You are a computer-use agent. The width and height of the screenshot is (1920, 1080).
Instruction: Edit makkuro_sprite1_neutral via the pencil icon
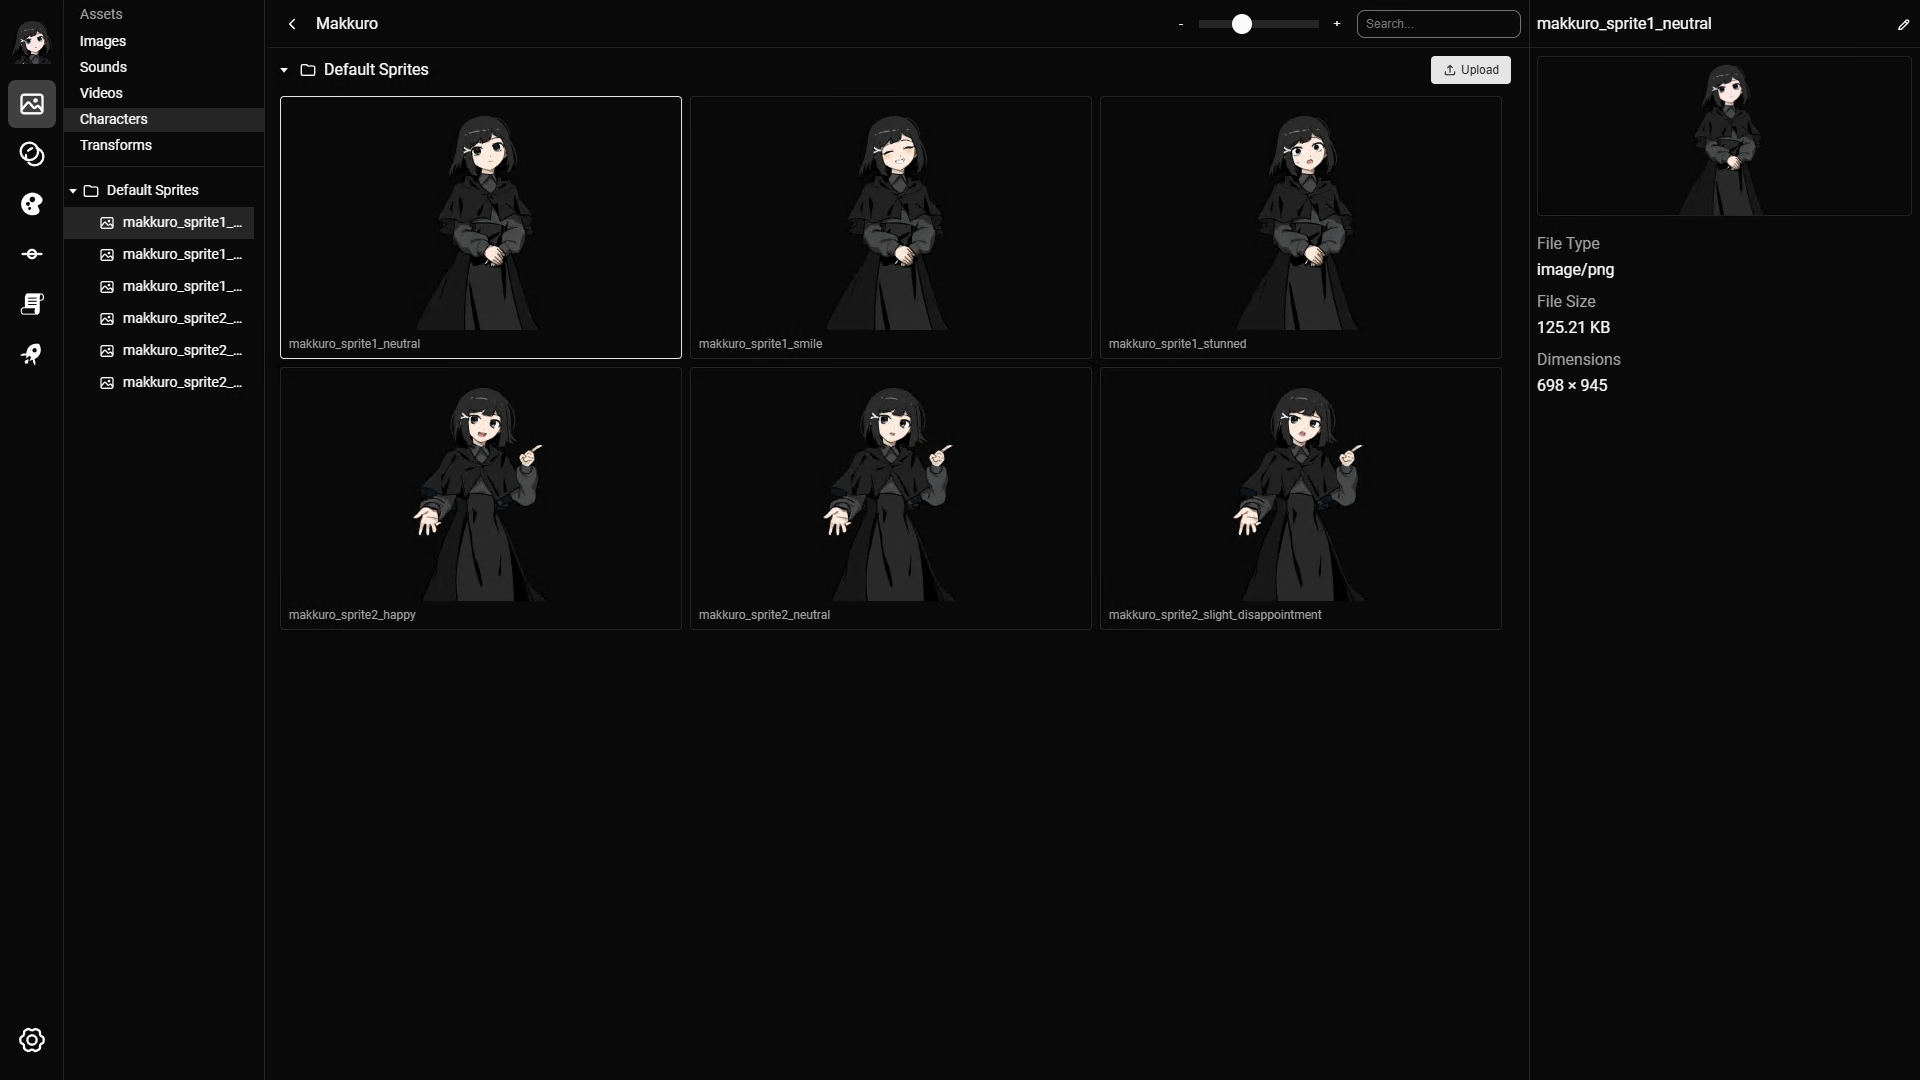coord(1904,24)
